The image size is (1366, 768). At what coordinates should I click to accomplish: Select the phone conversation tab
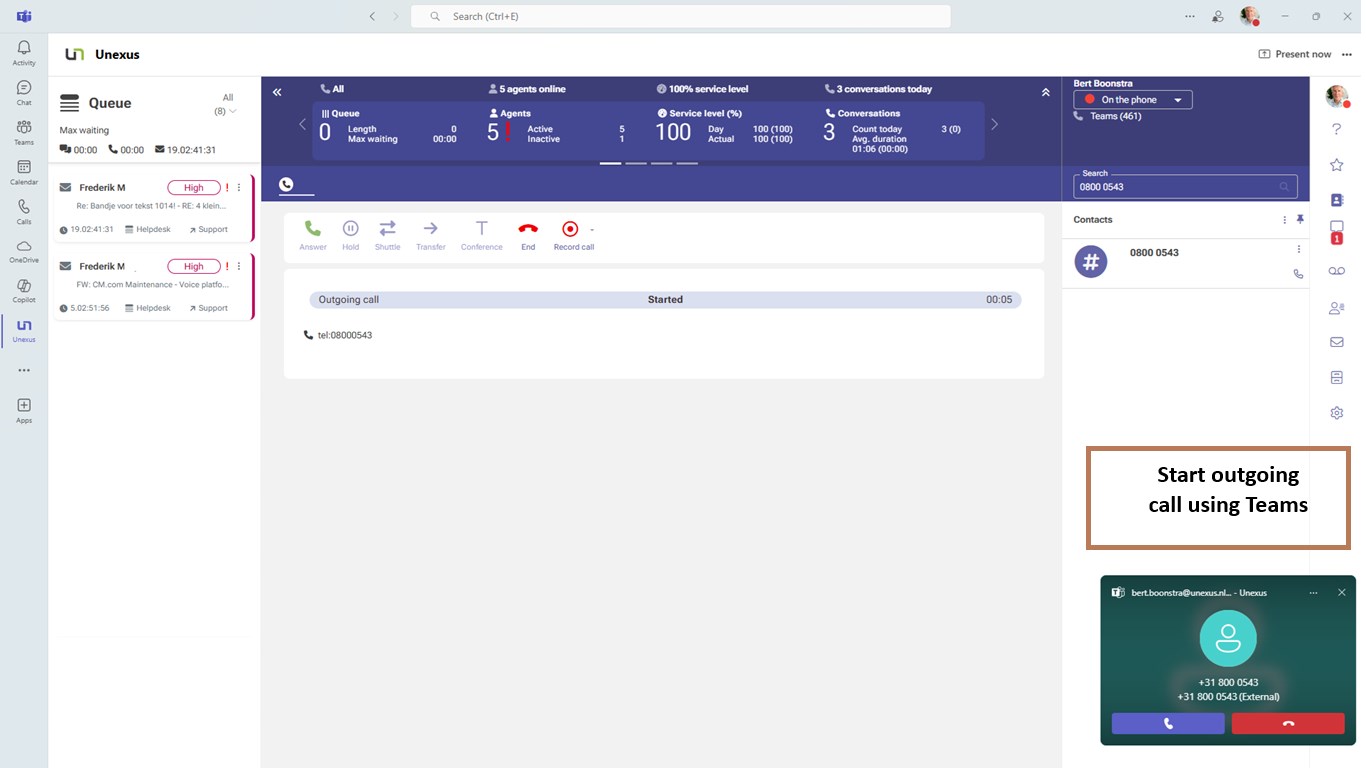[x=286, y=184]
